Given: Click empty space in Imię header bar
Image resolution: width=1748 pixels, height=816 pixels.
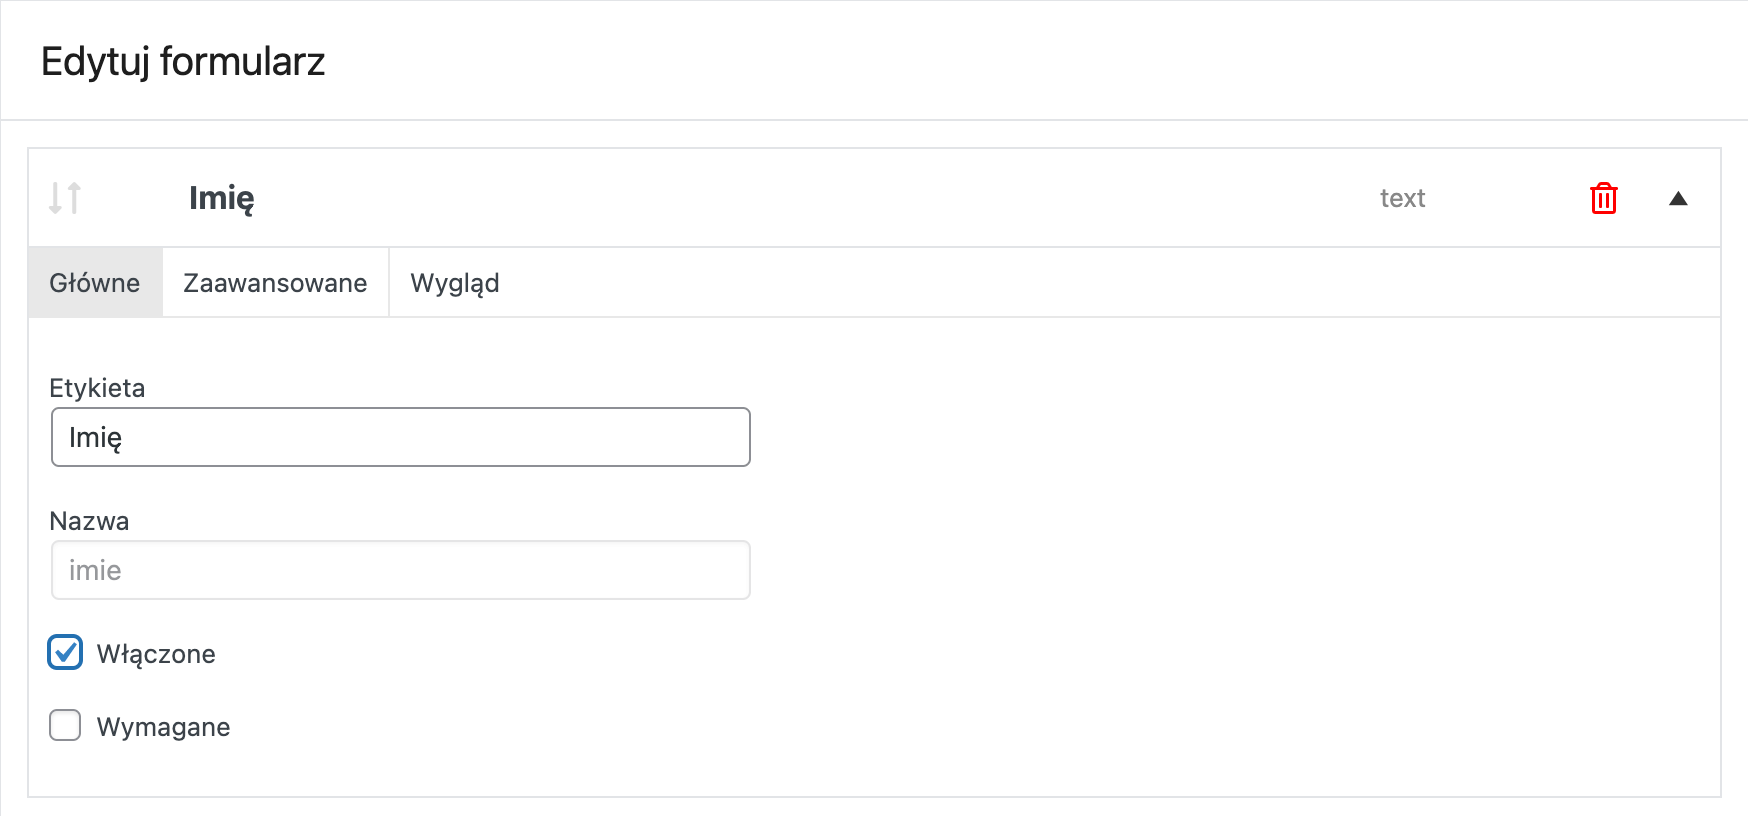Looking at the screenshot, I should pos(800,198).
